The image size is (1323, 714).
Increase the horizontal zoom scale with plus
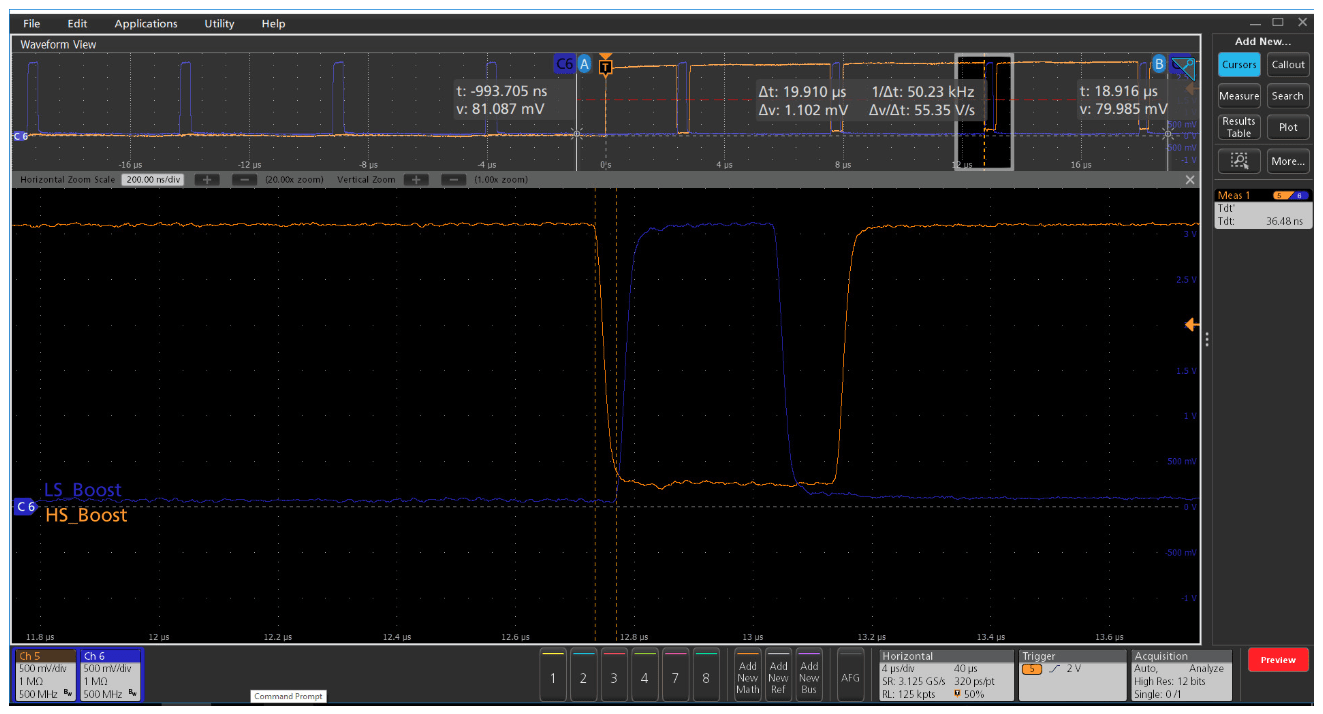pos(207,180)
